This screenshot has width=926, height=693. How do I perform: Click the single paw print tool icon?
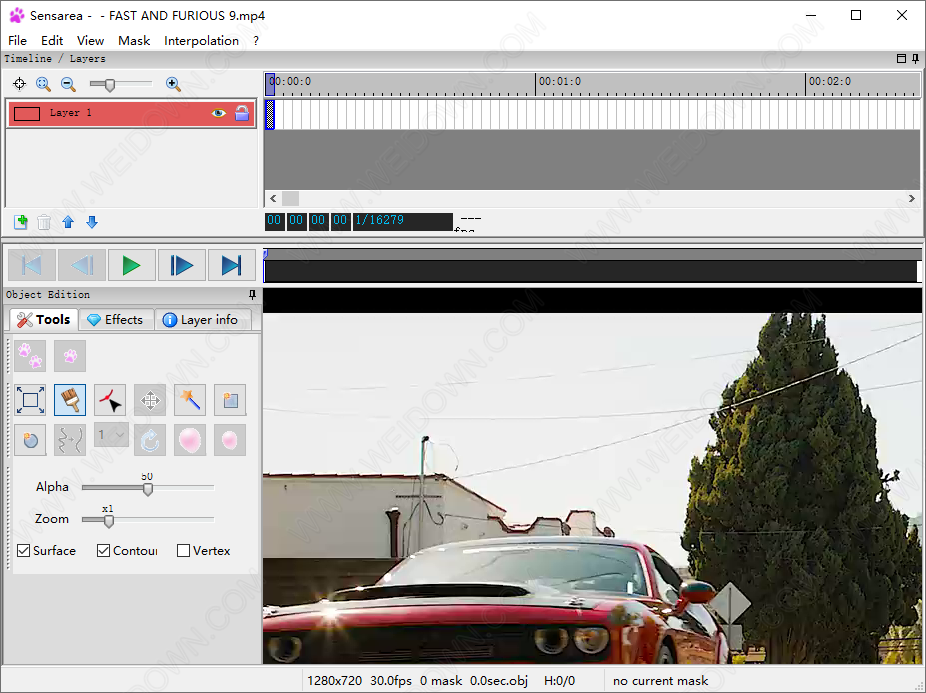70,356
